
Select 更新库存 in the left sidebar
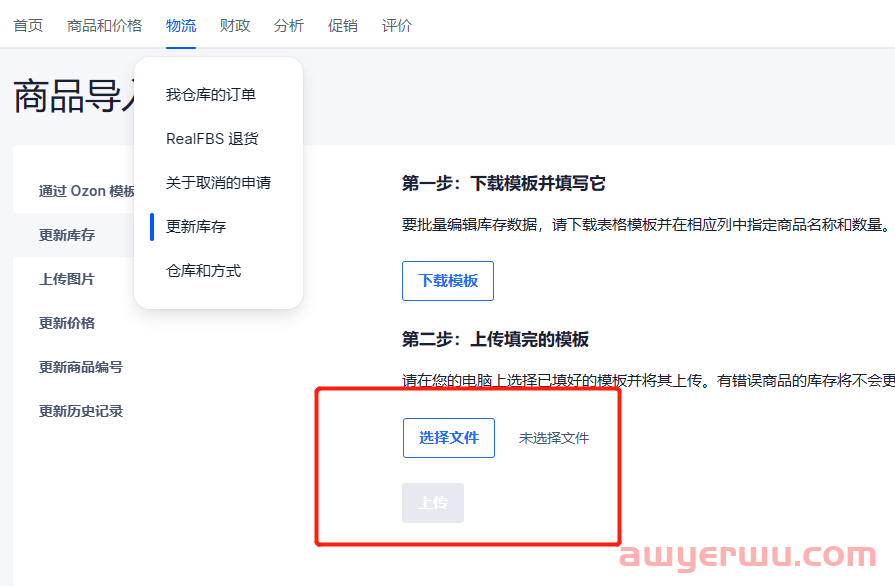pos(67,235)
